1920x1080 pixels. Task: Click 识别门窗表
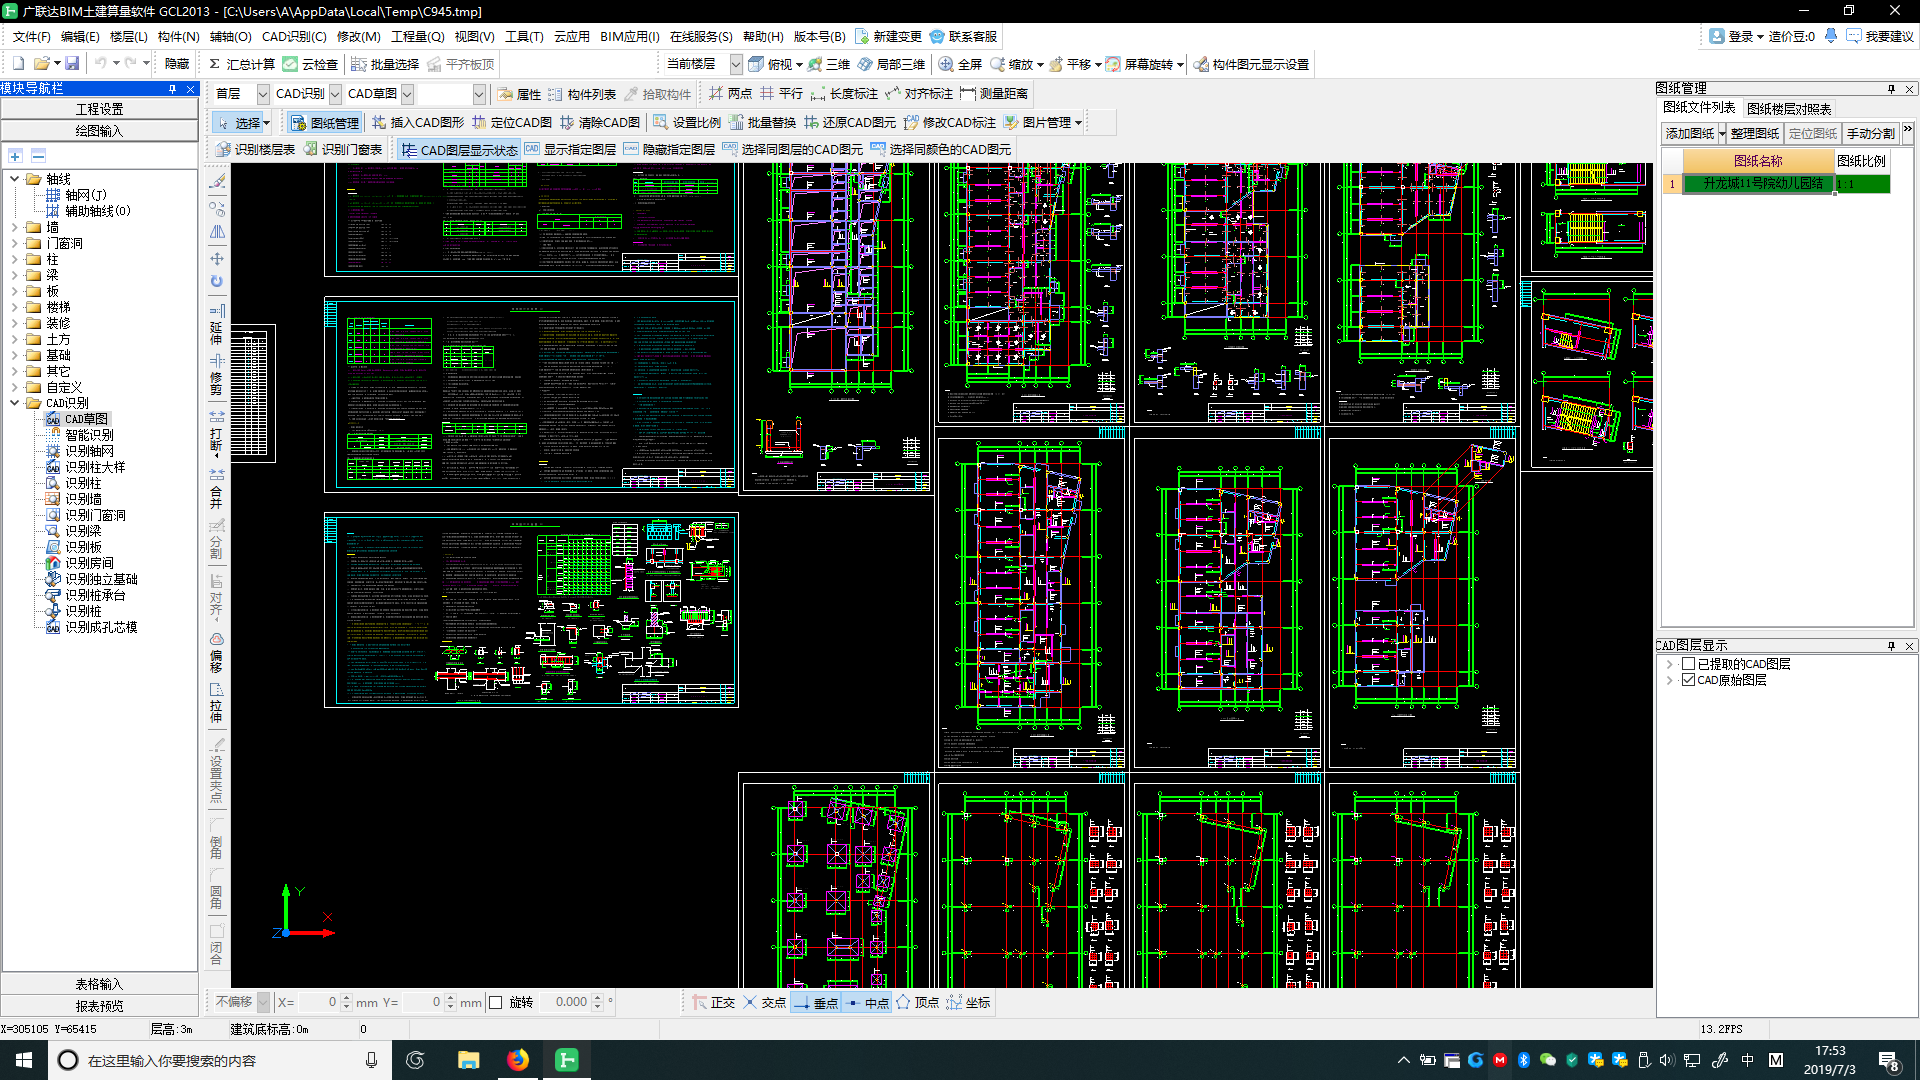[x=343, y=150]
